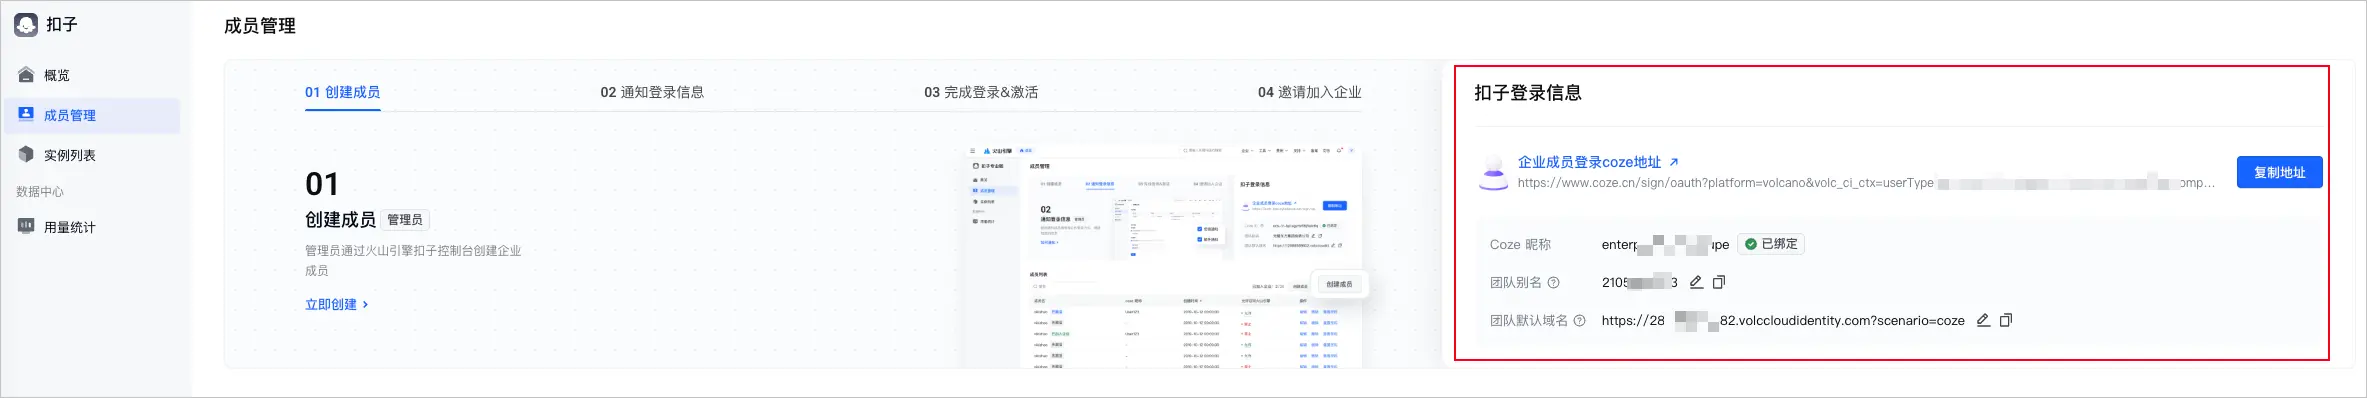Click the 概览 home icon
This screenshot has height=398, width=2367.
pos(26,75)
